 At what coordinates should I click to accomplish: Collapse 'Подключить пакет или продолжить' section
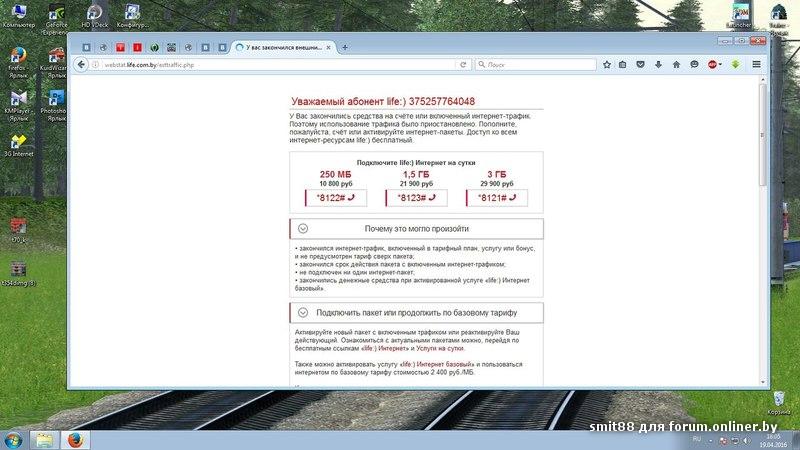tap(416, 312)
